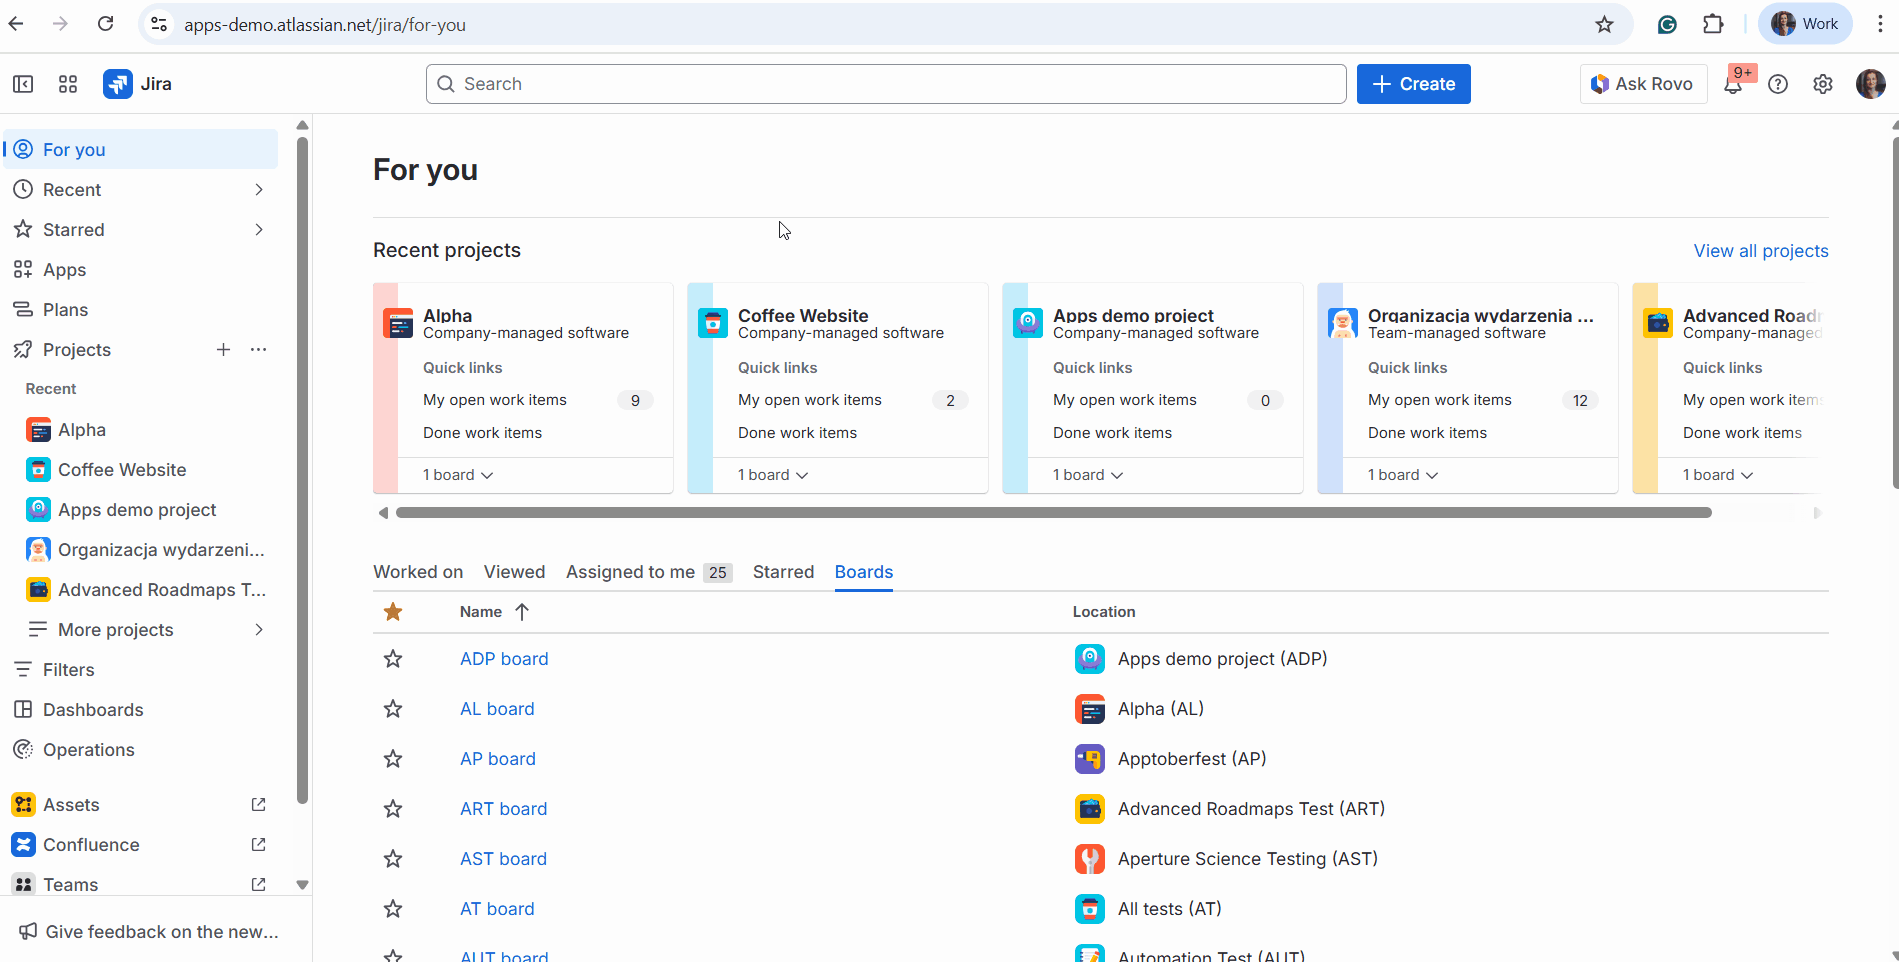Open the browser extensions puzzle icon

(1713, 24)
